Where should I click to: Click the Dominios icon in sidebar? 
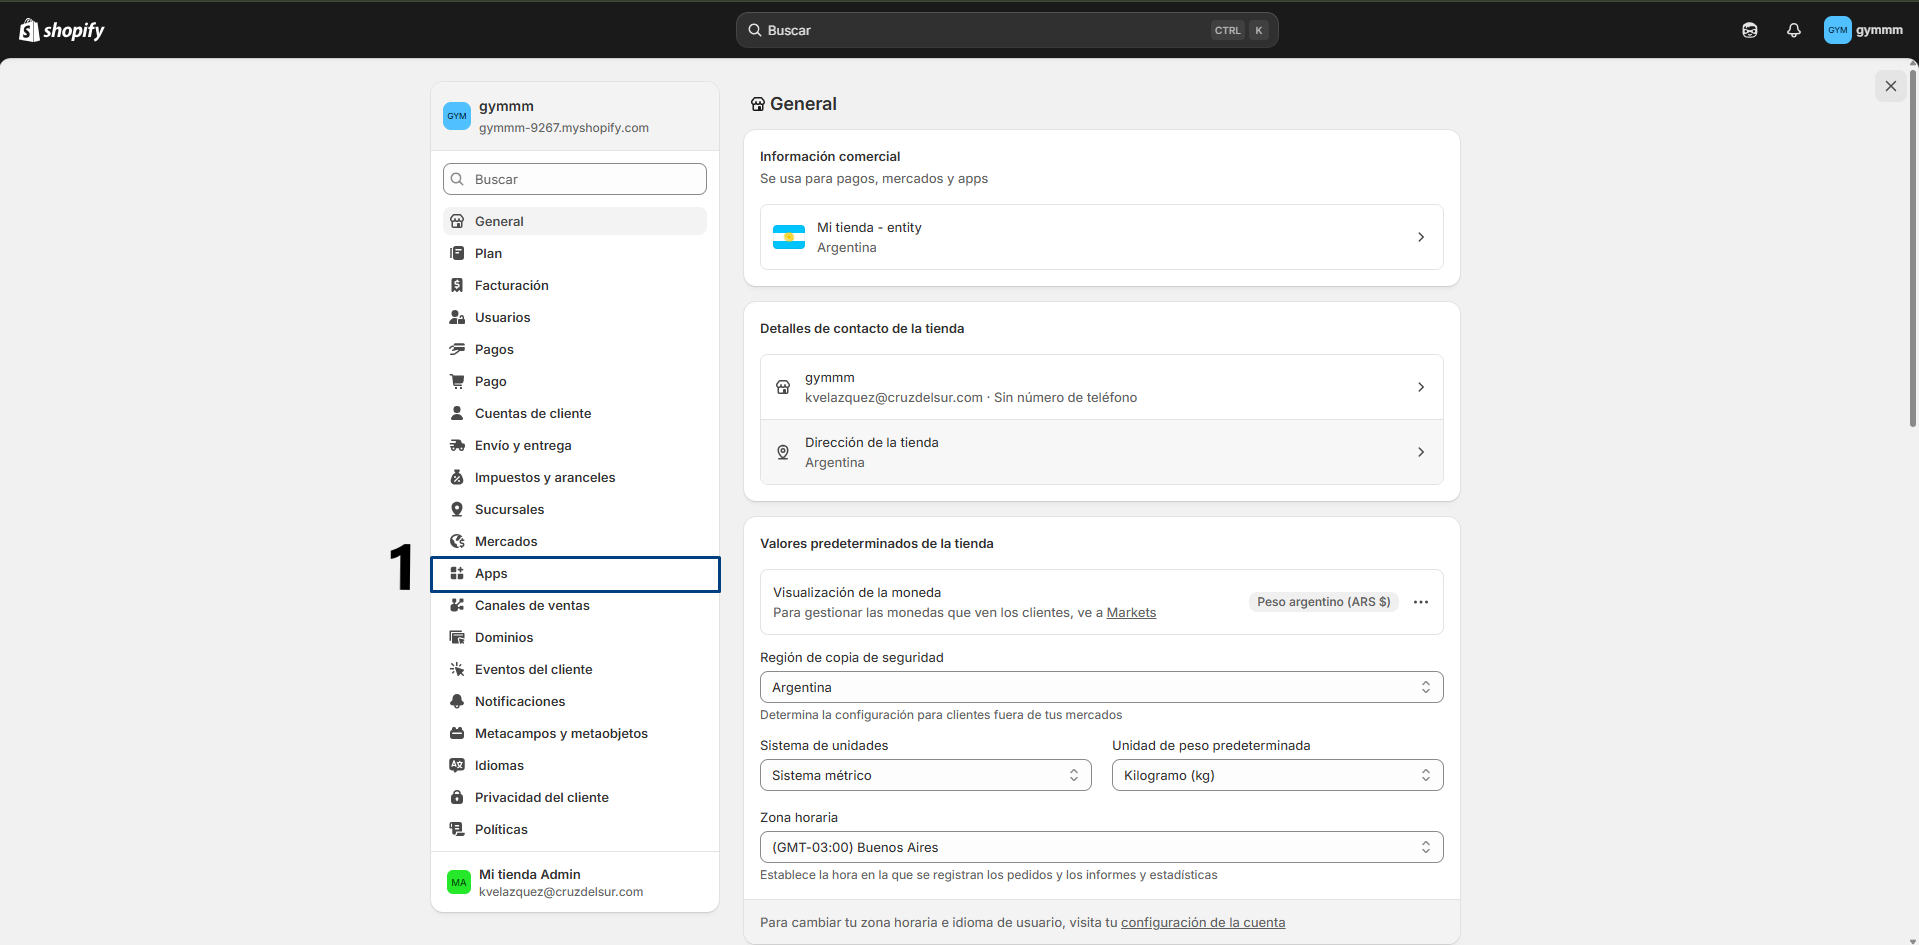click(x=457, y=637)
